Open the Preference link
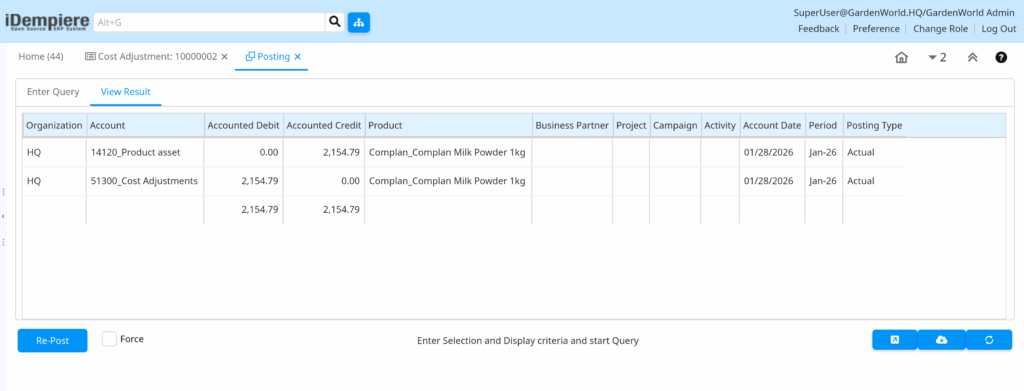The width and height of the screenshot is (1024, 391). (876, 29)
